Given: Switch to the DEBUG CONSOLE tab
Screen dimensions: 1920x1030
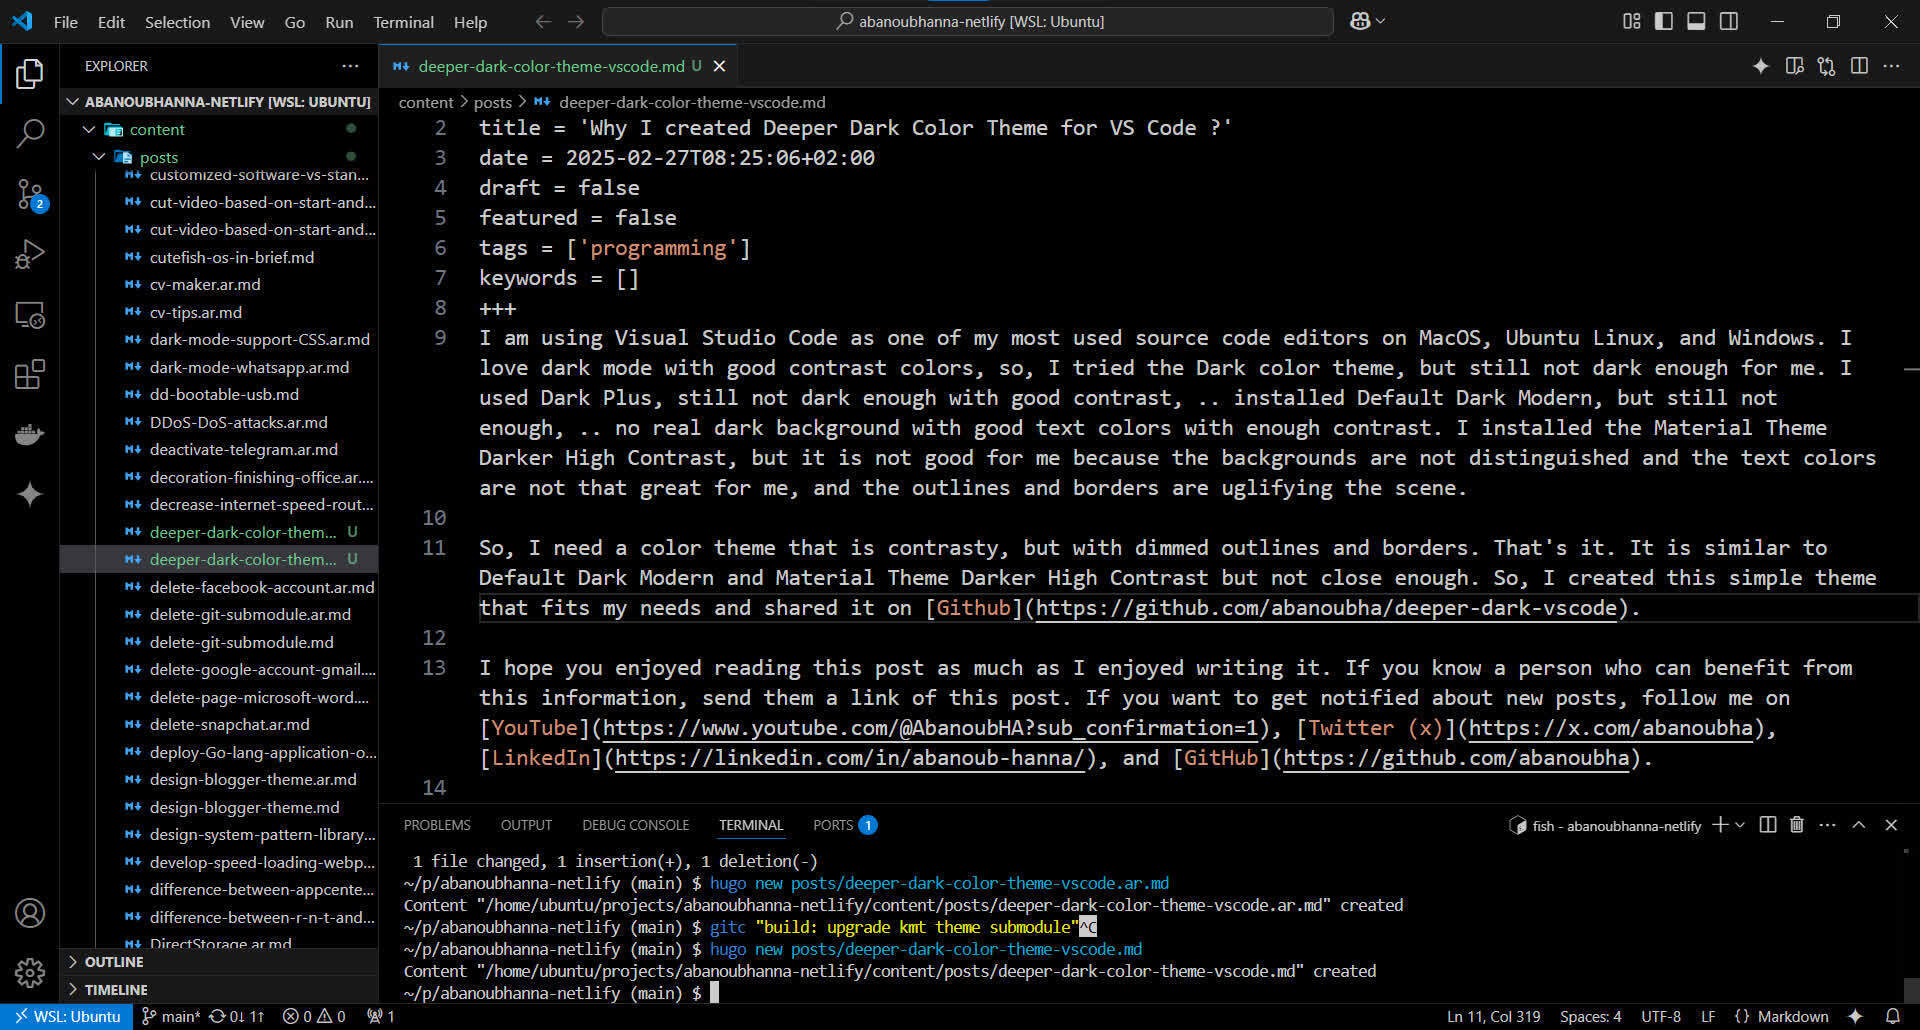Looking at the screenshot, I should [635, 825].
